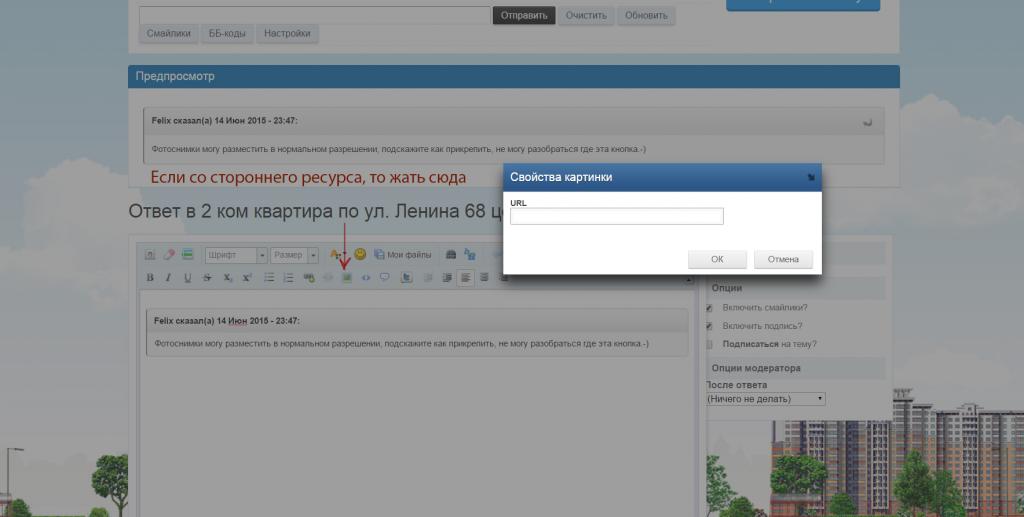Viewport: 1024px width, 517px height.
Task: Click the superscript icon
Action: point(247,277)
